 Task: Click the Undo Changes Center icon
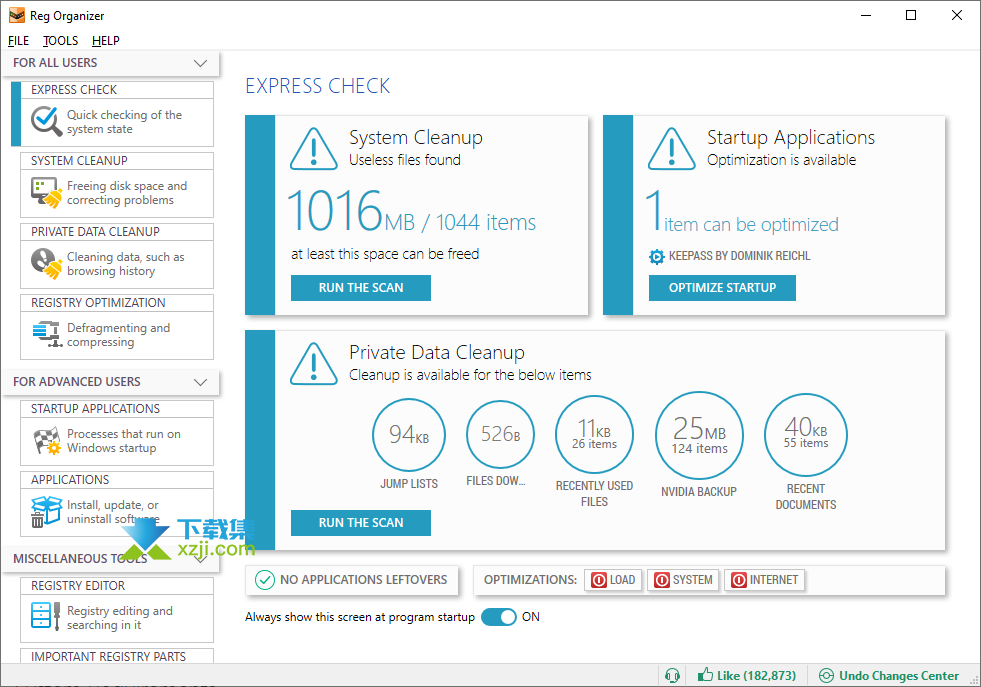click(x=826, y=676)
